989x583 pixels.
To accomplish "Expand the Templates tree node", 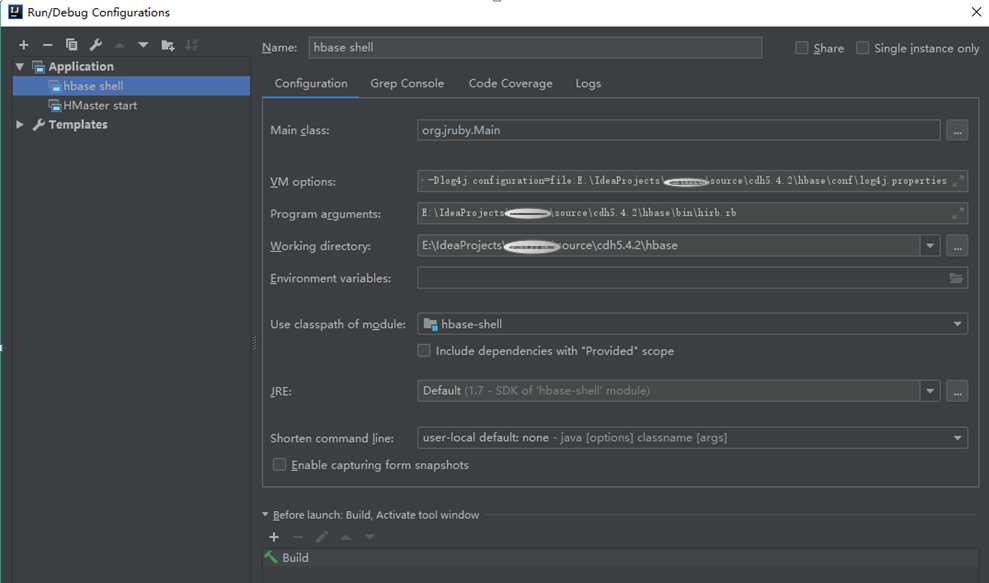I will click(x=20, y=124).
